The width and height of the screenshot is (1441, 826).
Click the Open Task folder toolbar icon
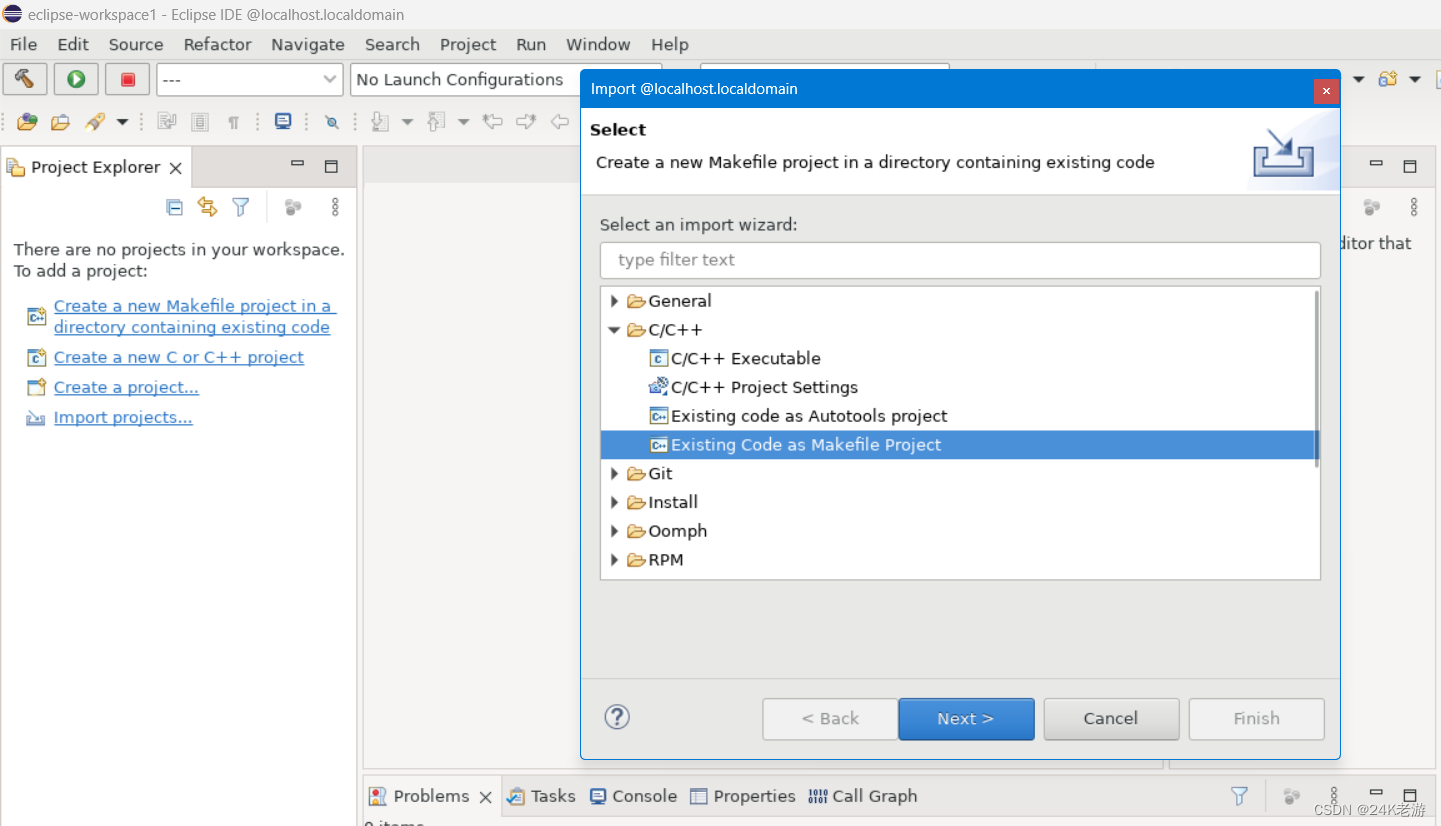[60, 122]
